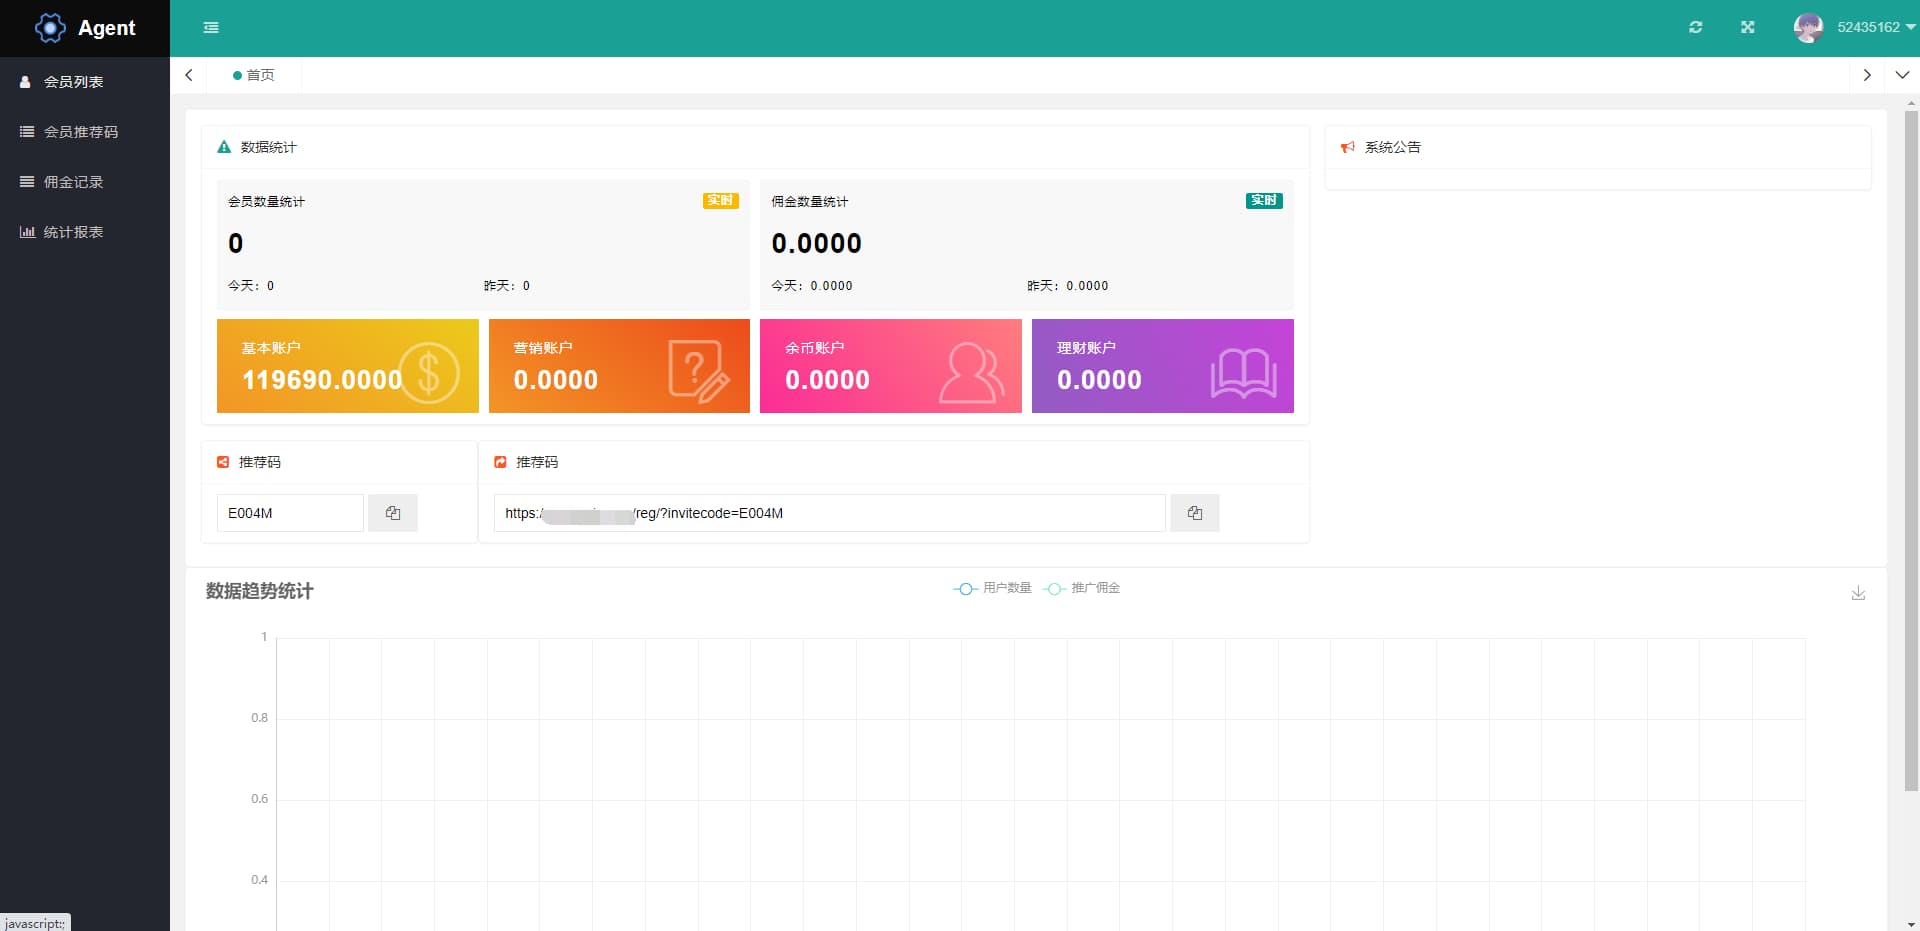Select the 首页 tab
Screen dimensions: 1920x931
(254, 75)
